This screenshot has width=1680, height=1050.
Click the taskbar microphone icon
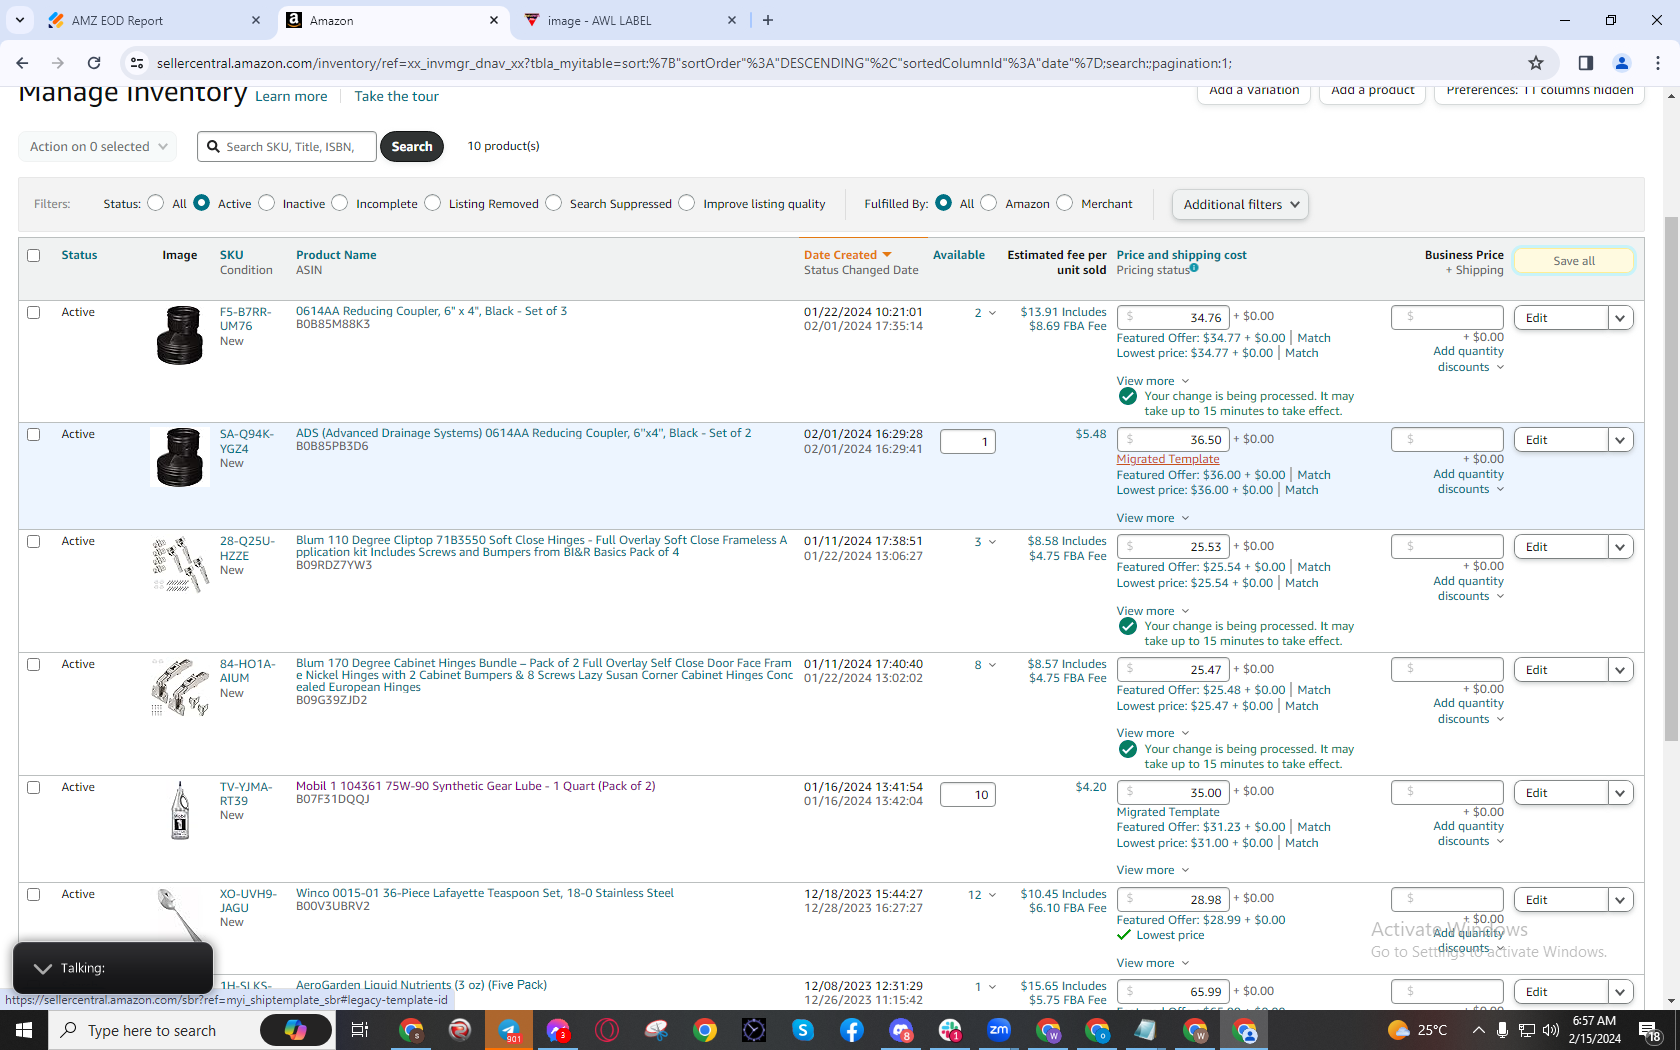click(1502, 1030)
